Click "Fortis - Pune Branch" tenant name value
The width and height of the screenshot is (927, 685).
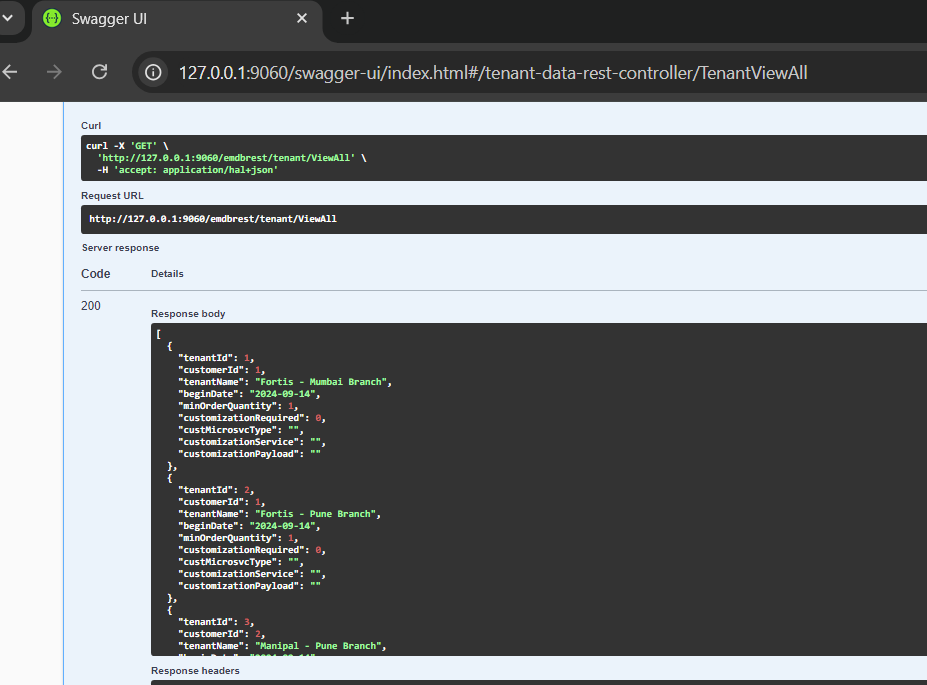coord(316,514)
